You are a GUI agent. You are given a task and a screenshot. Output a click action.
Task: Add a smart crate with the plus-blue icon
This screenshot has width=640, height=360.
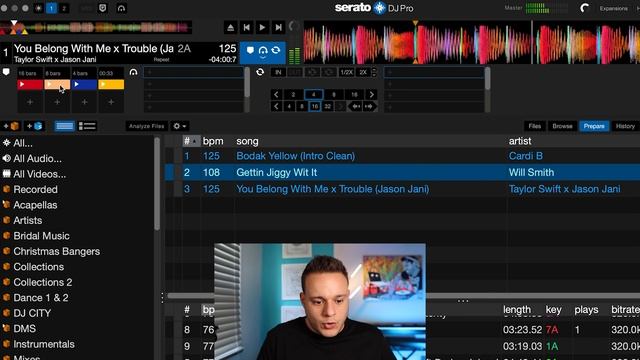(x=35, y=126)
